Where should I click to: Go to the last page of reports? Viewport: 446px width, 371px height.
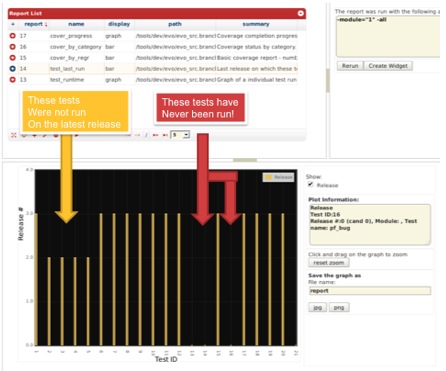click(x=165, y=135)
